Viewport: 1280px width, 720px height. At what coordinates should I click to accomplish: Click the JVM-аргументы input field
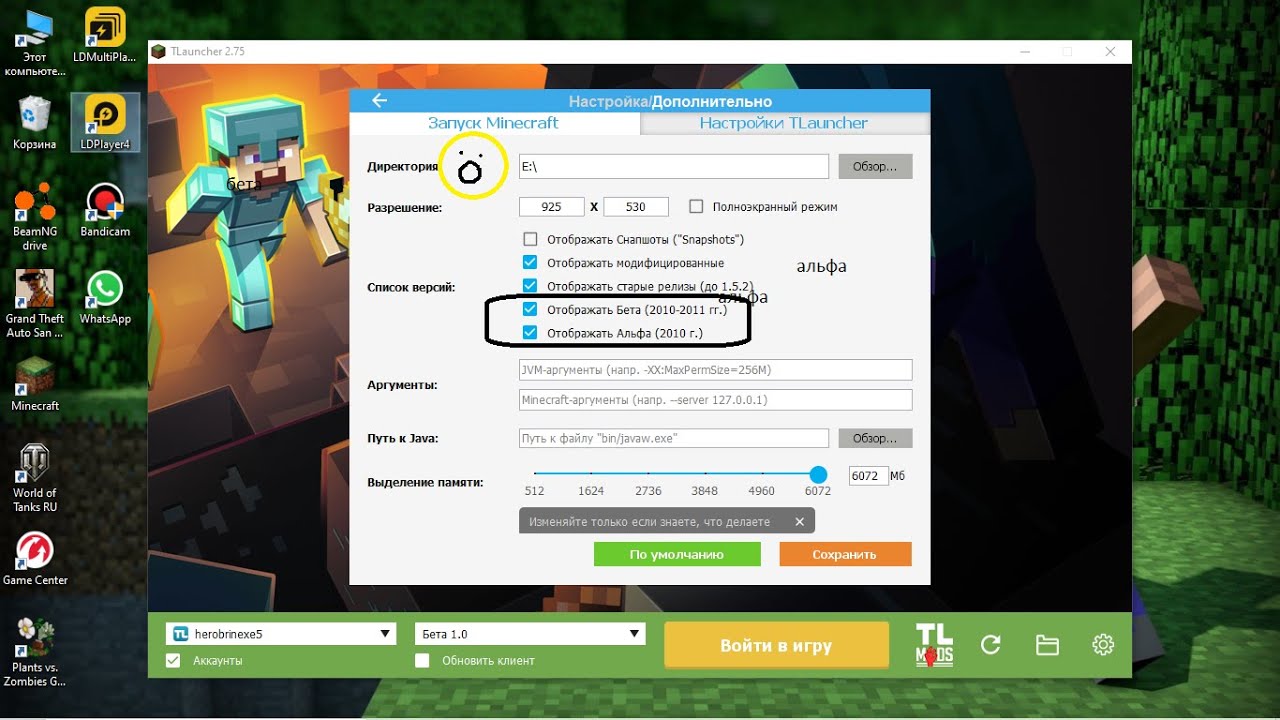[716, 370]
